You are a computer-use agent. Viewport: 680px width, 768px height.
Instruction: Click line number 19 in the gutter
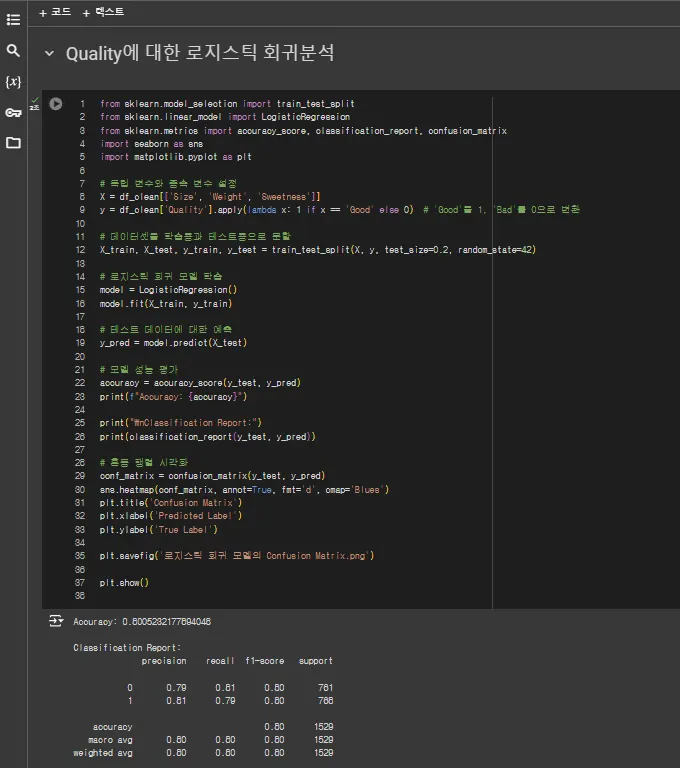click(79, 342)
